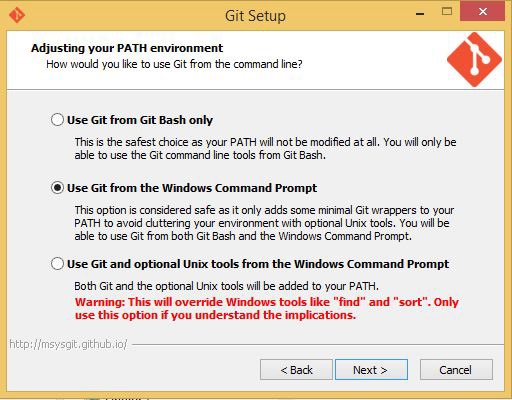Open the http://msysgit.github.io/ link
The width and height of the screenshot is (512, 400).
[68, 344]
